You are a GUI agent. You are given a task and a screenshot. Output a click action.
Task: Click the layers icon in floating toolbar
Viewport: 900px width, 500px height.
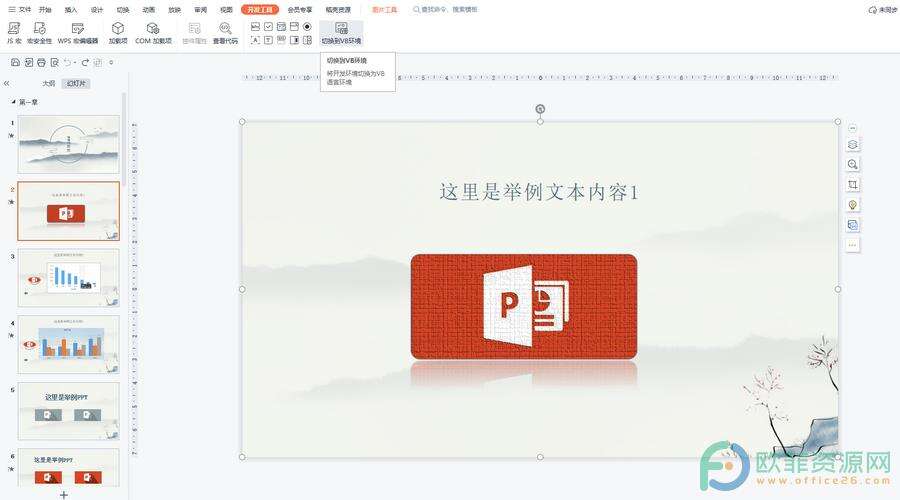click(852, 145)
